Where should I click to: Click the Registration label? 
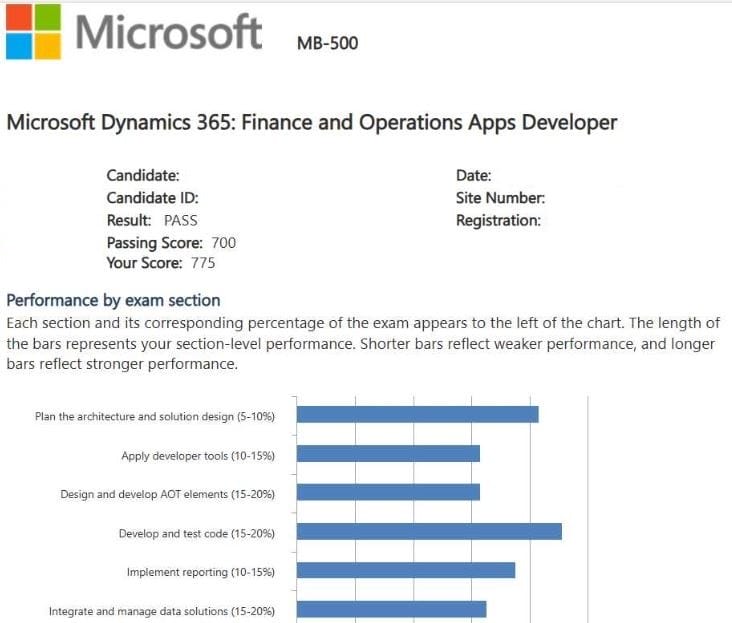(x=498, y=220)
